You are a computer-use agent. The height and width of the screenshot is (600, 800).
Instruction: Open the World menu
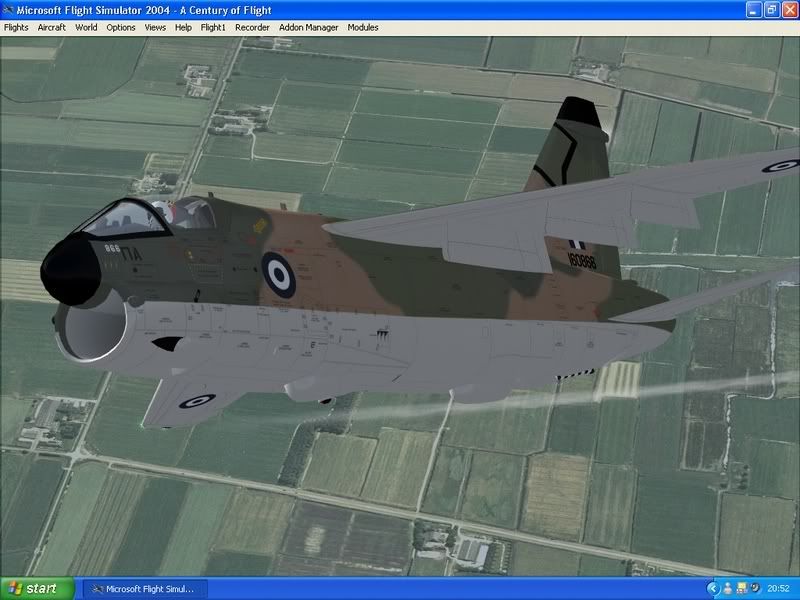click(x=86, y=28)
